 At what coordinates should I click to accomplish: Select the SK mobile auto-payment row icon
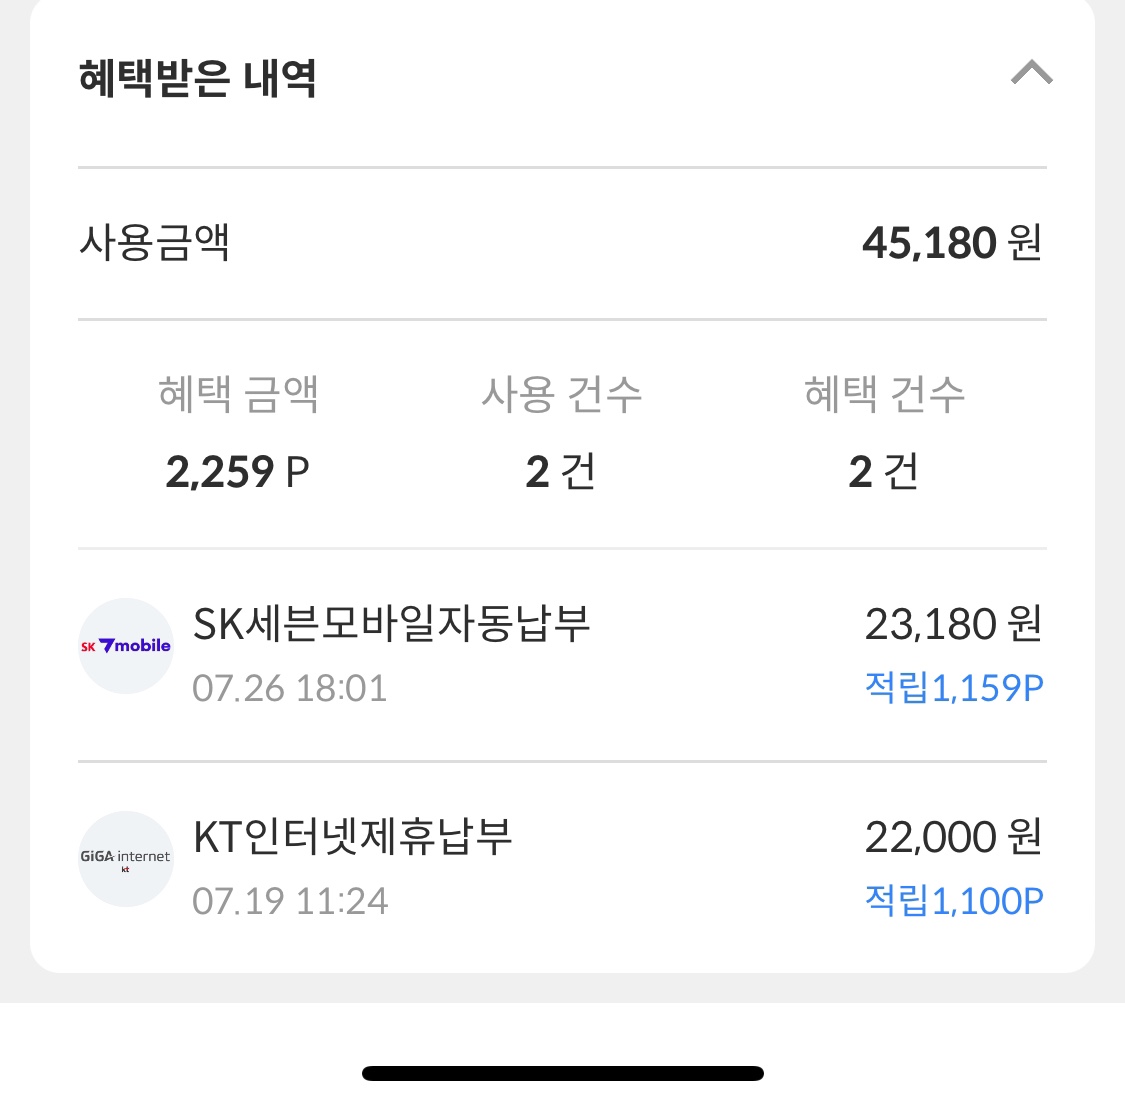point(125,646)
